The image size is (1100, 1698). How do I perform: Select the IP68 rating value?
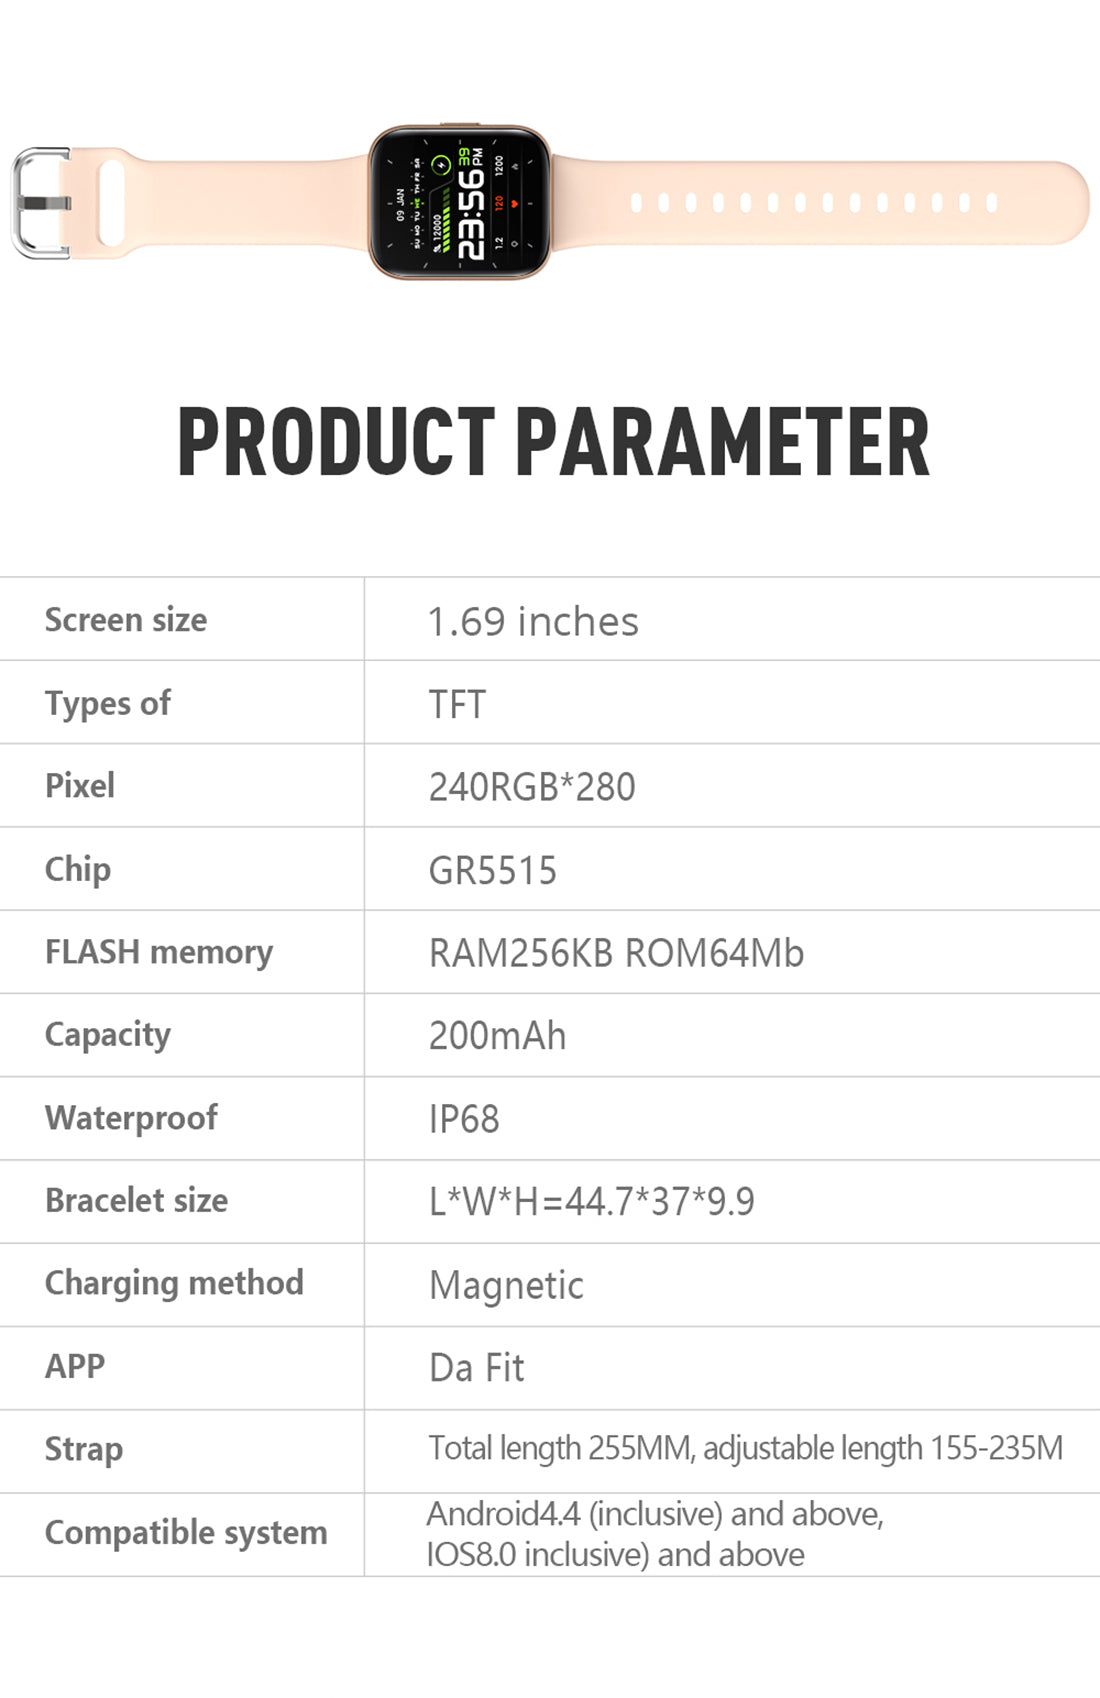coord(464,1120)
